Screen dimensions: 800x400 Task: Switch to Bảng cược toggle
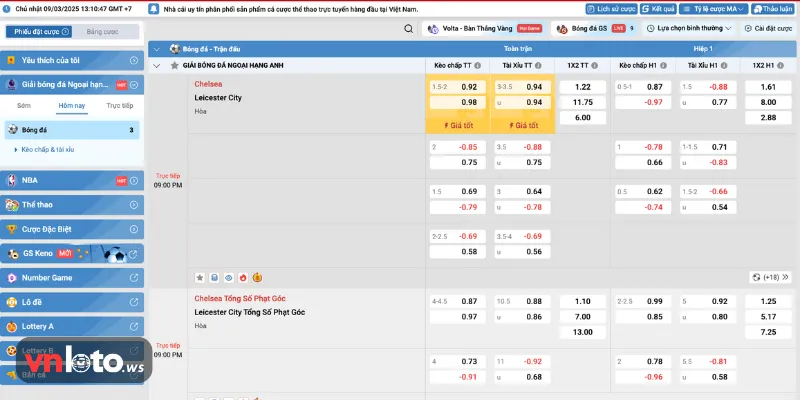[102, 31]
